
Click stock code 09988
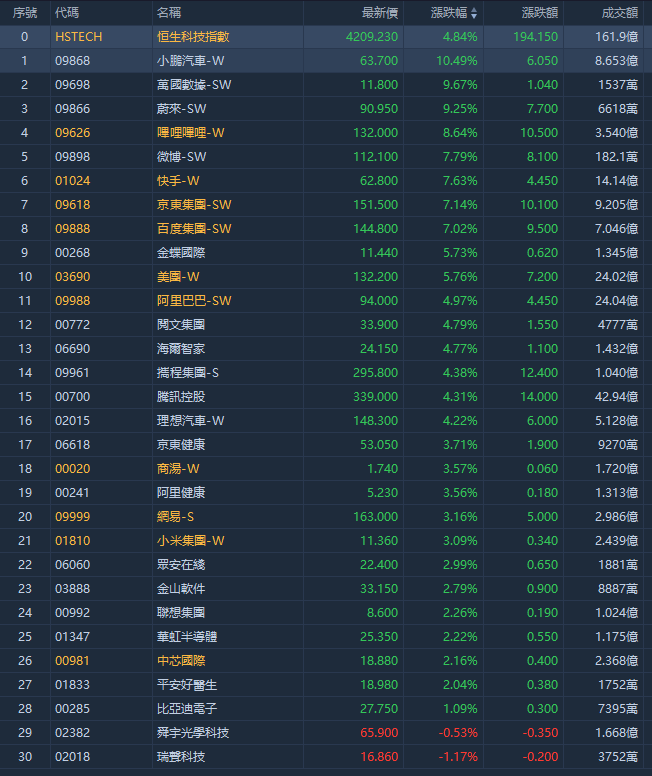coord(73,301)
